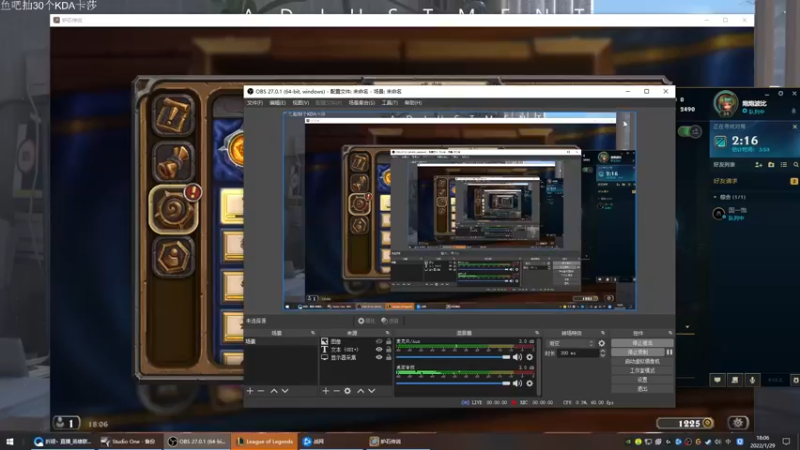Remove the selected scene with the Scenes minus icon

pyautogui.click(x=261, y=391)
